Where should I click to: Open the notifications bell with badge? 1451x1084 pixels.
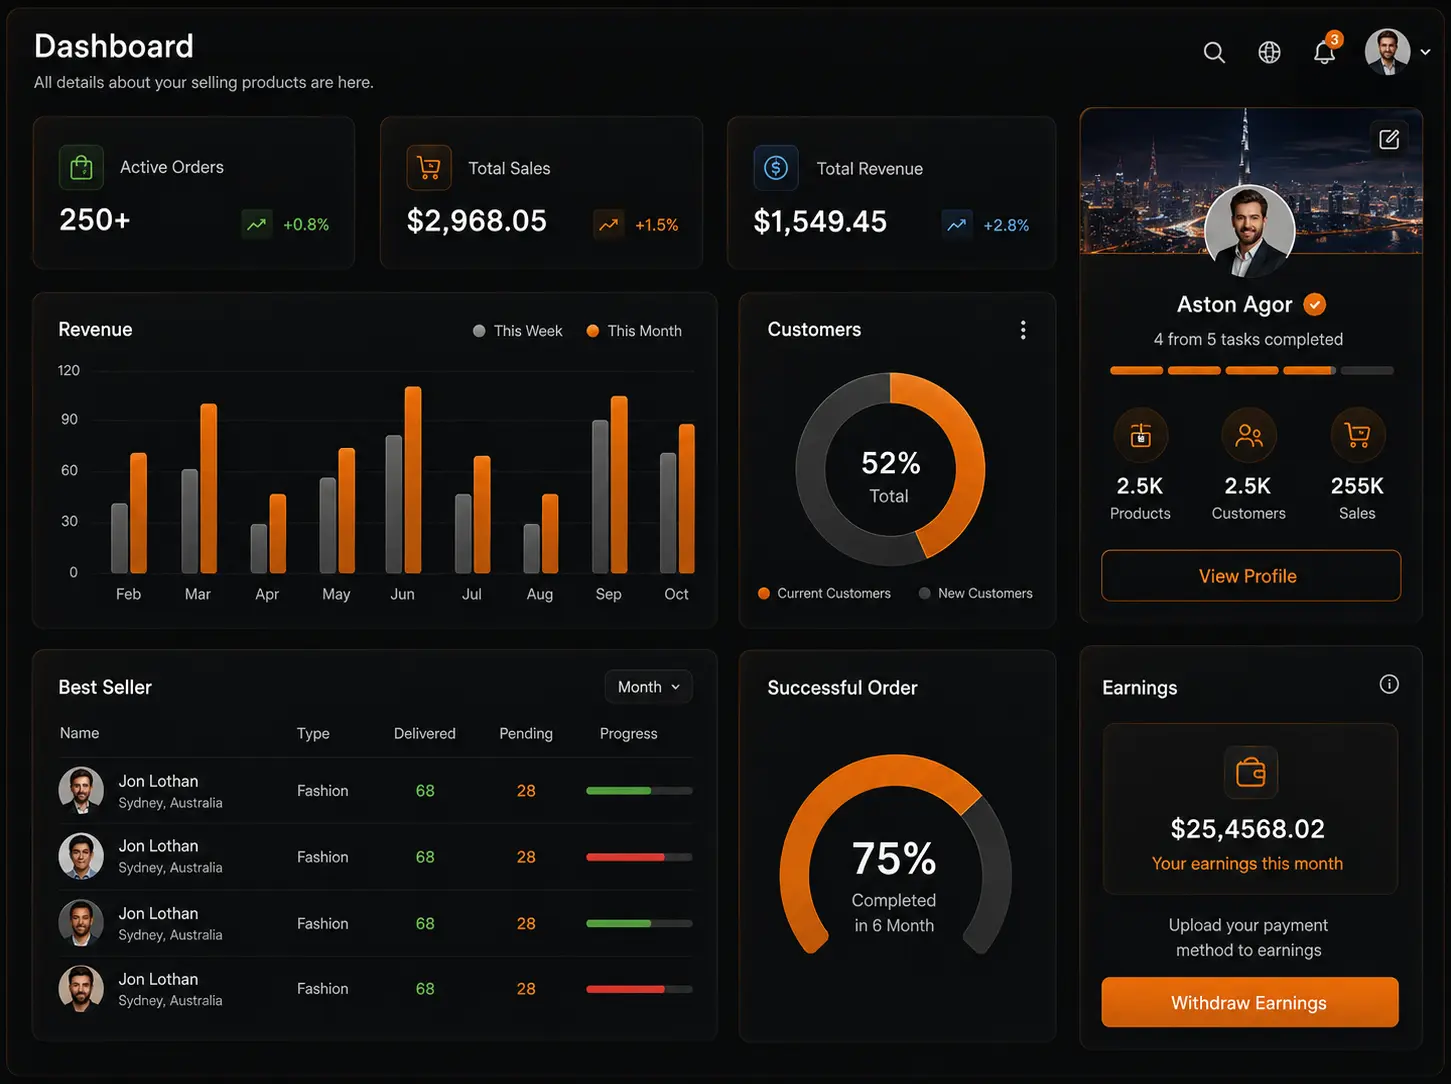[1326, 50]
